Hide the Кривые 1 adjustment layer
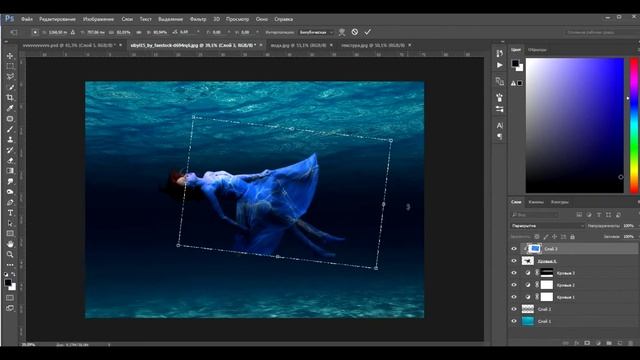Screen dimensions: 640x360 coord(514,297)
